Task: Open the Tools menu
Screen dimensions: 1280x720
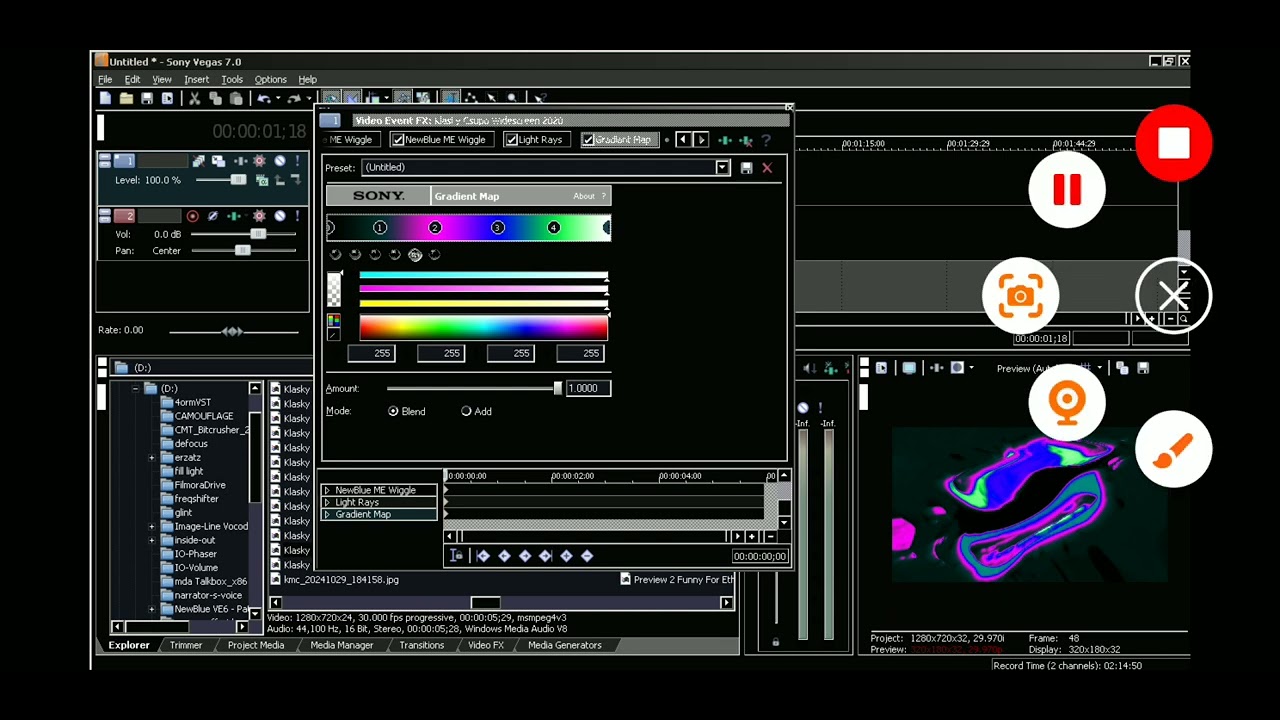Action: pos(232,80)
